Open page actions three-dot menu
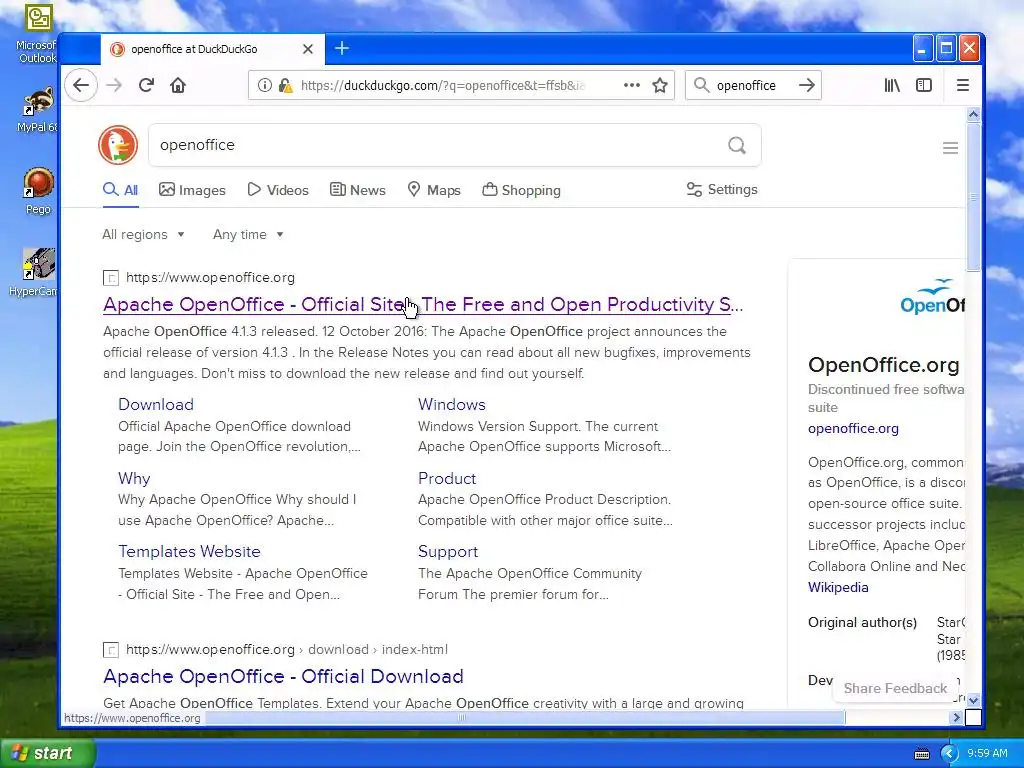This screenshot has width=1024, height=768. point(632,85)
